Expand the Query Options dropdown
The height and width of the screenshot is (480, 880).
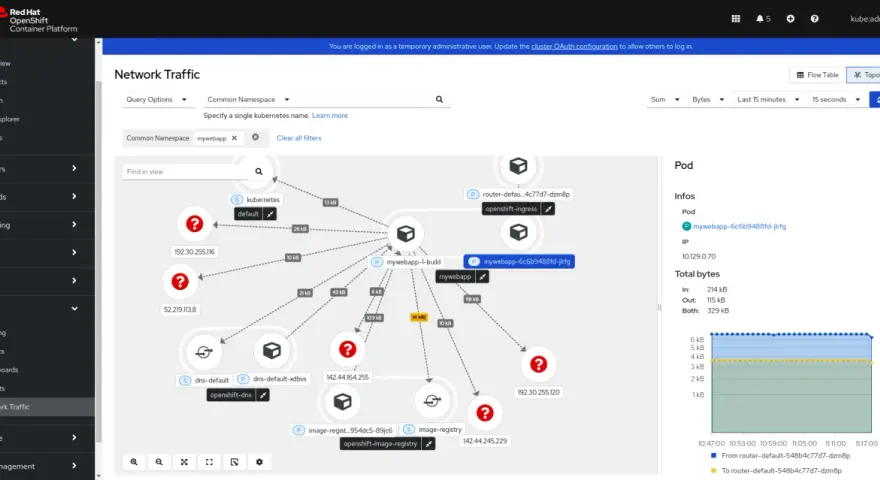(156, 99)
